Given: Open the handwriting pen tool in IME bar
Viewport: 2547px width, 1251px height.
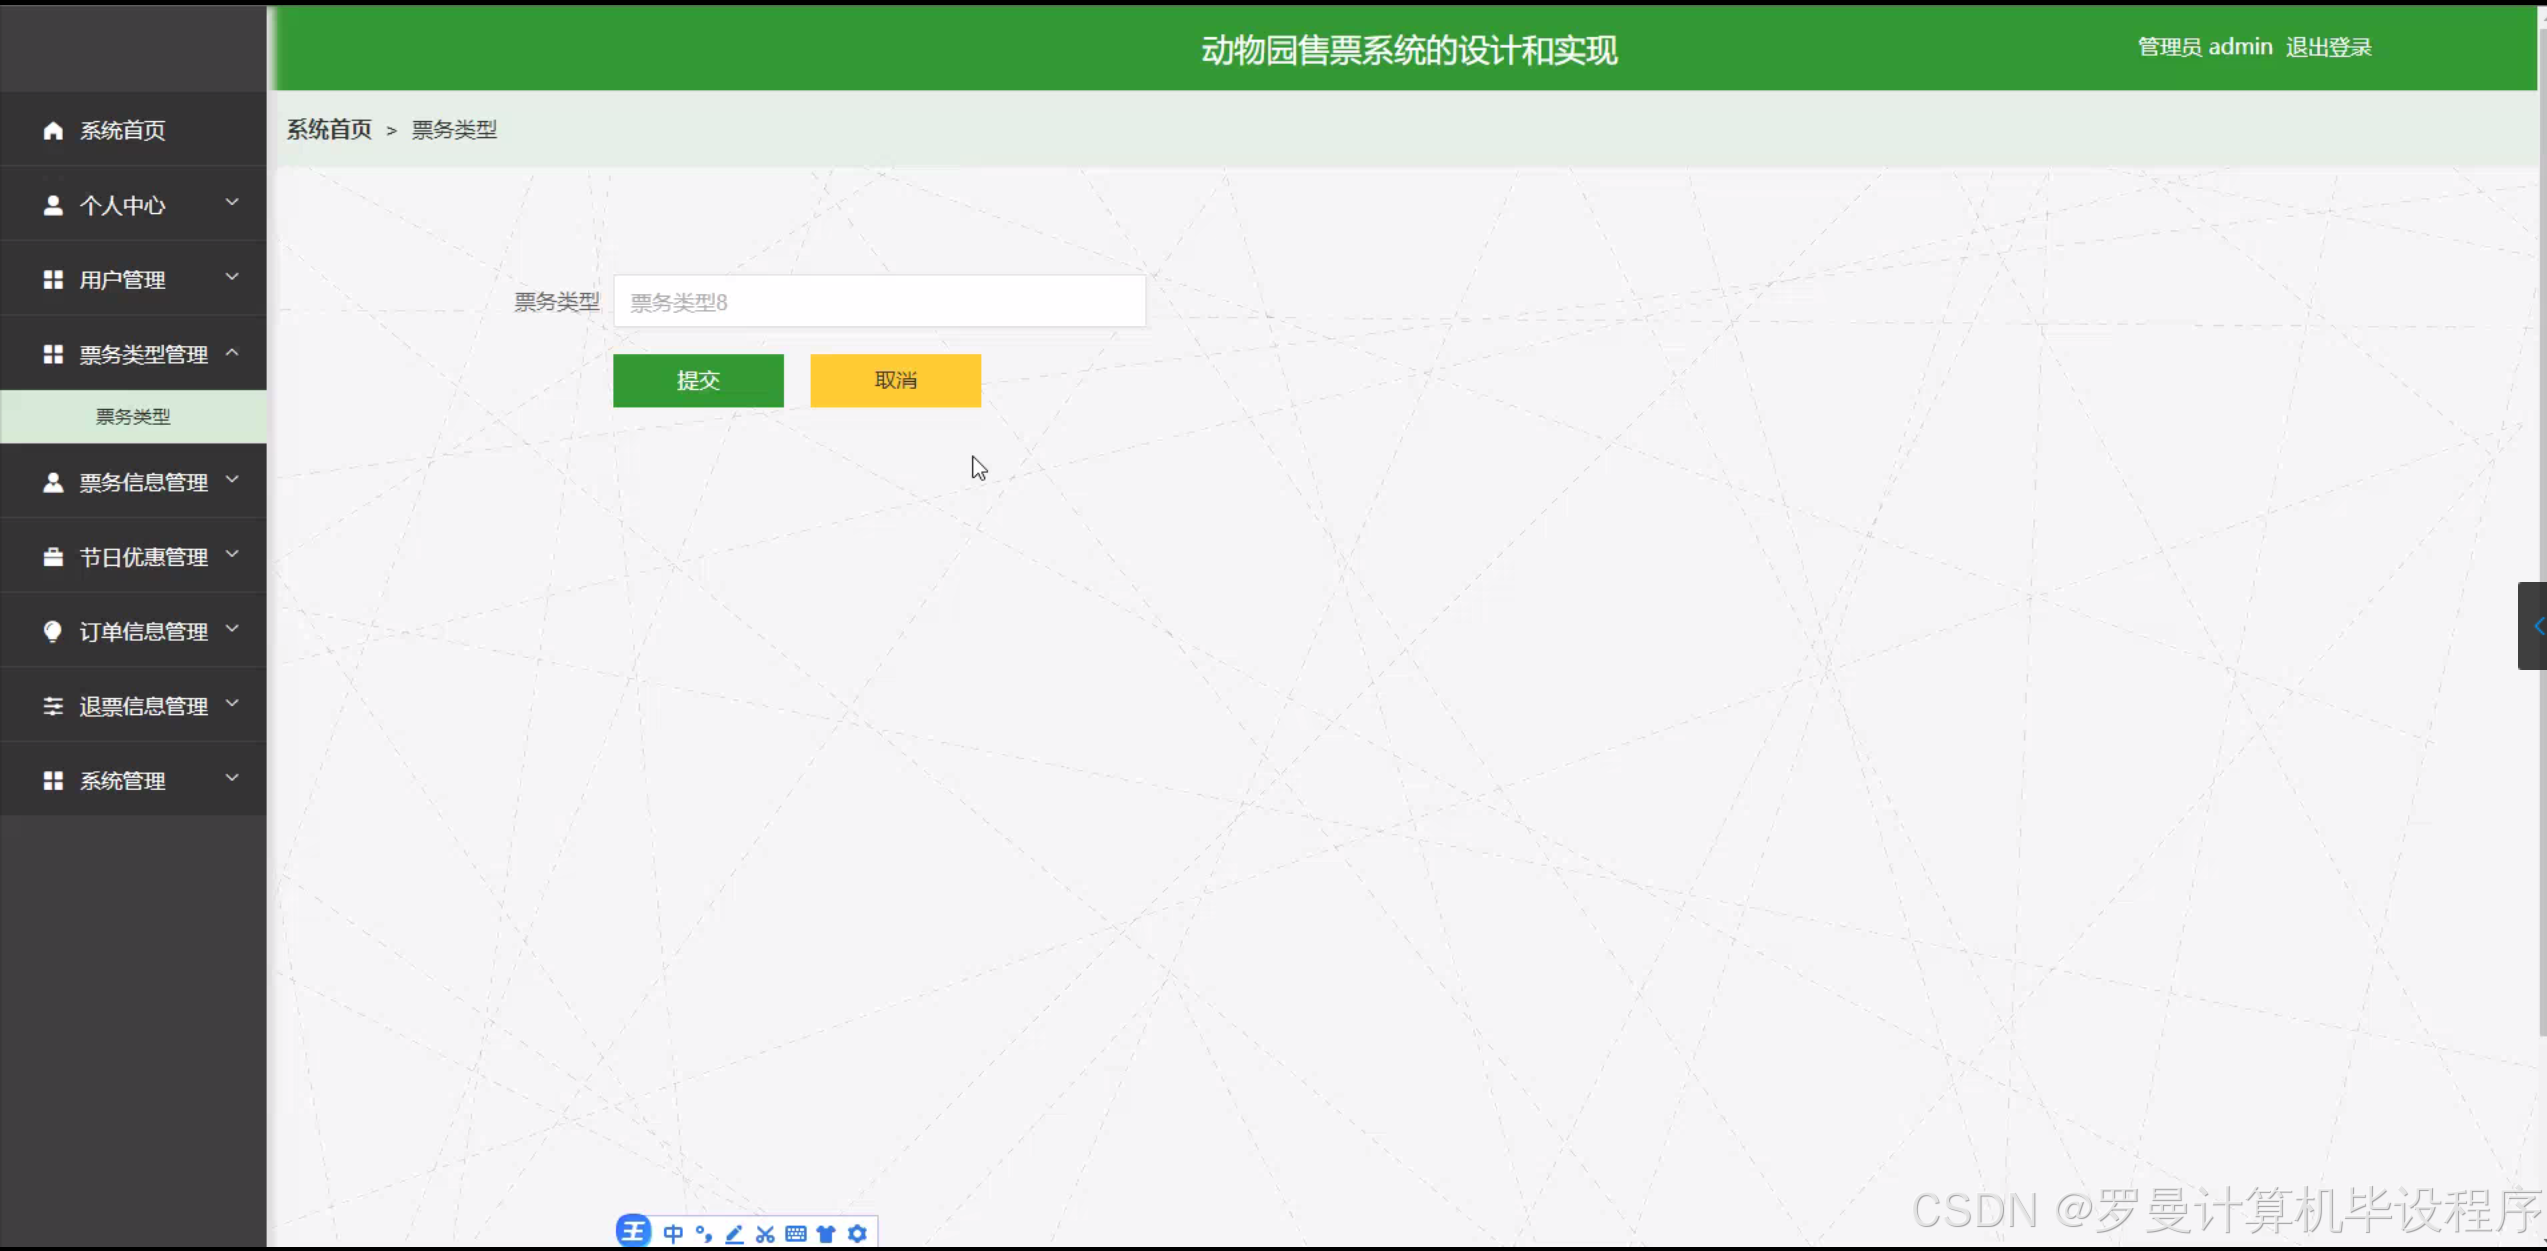Looking at the screenshot, I should [734, 1234].
